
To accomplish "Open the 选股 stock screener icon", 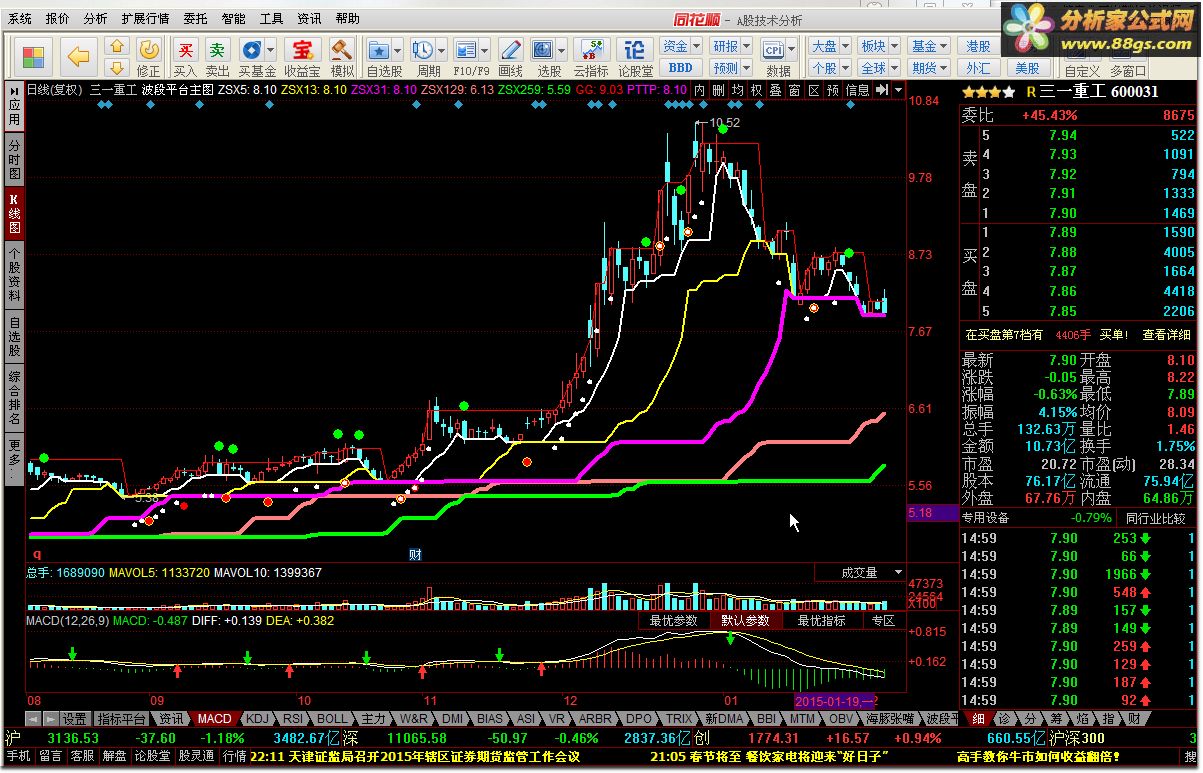I will click(544, 50).
